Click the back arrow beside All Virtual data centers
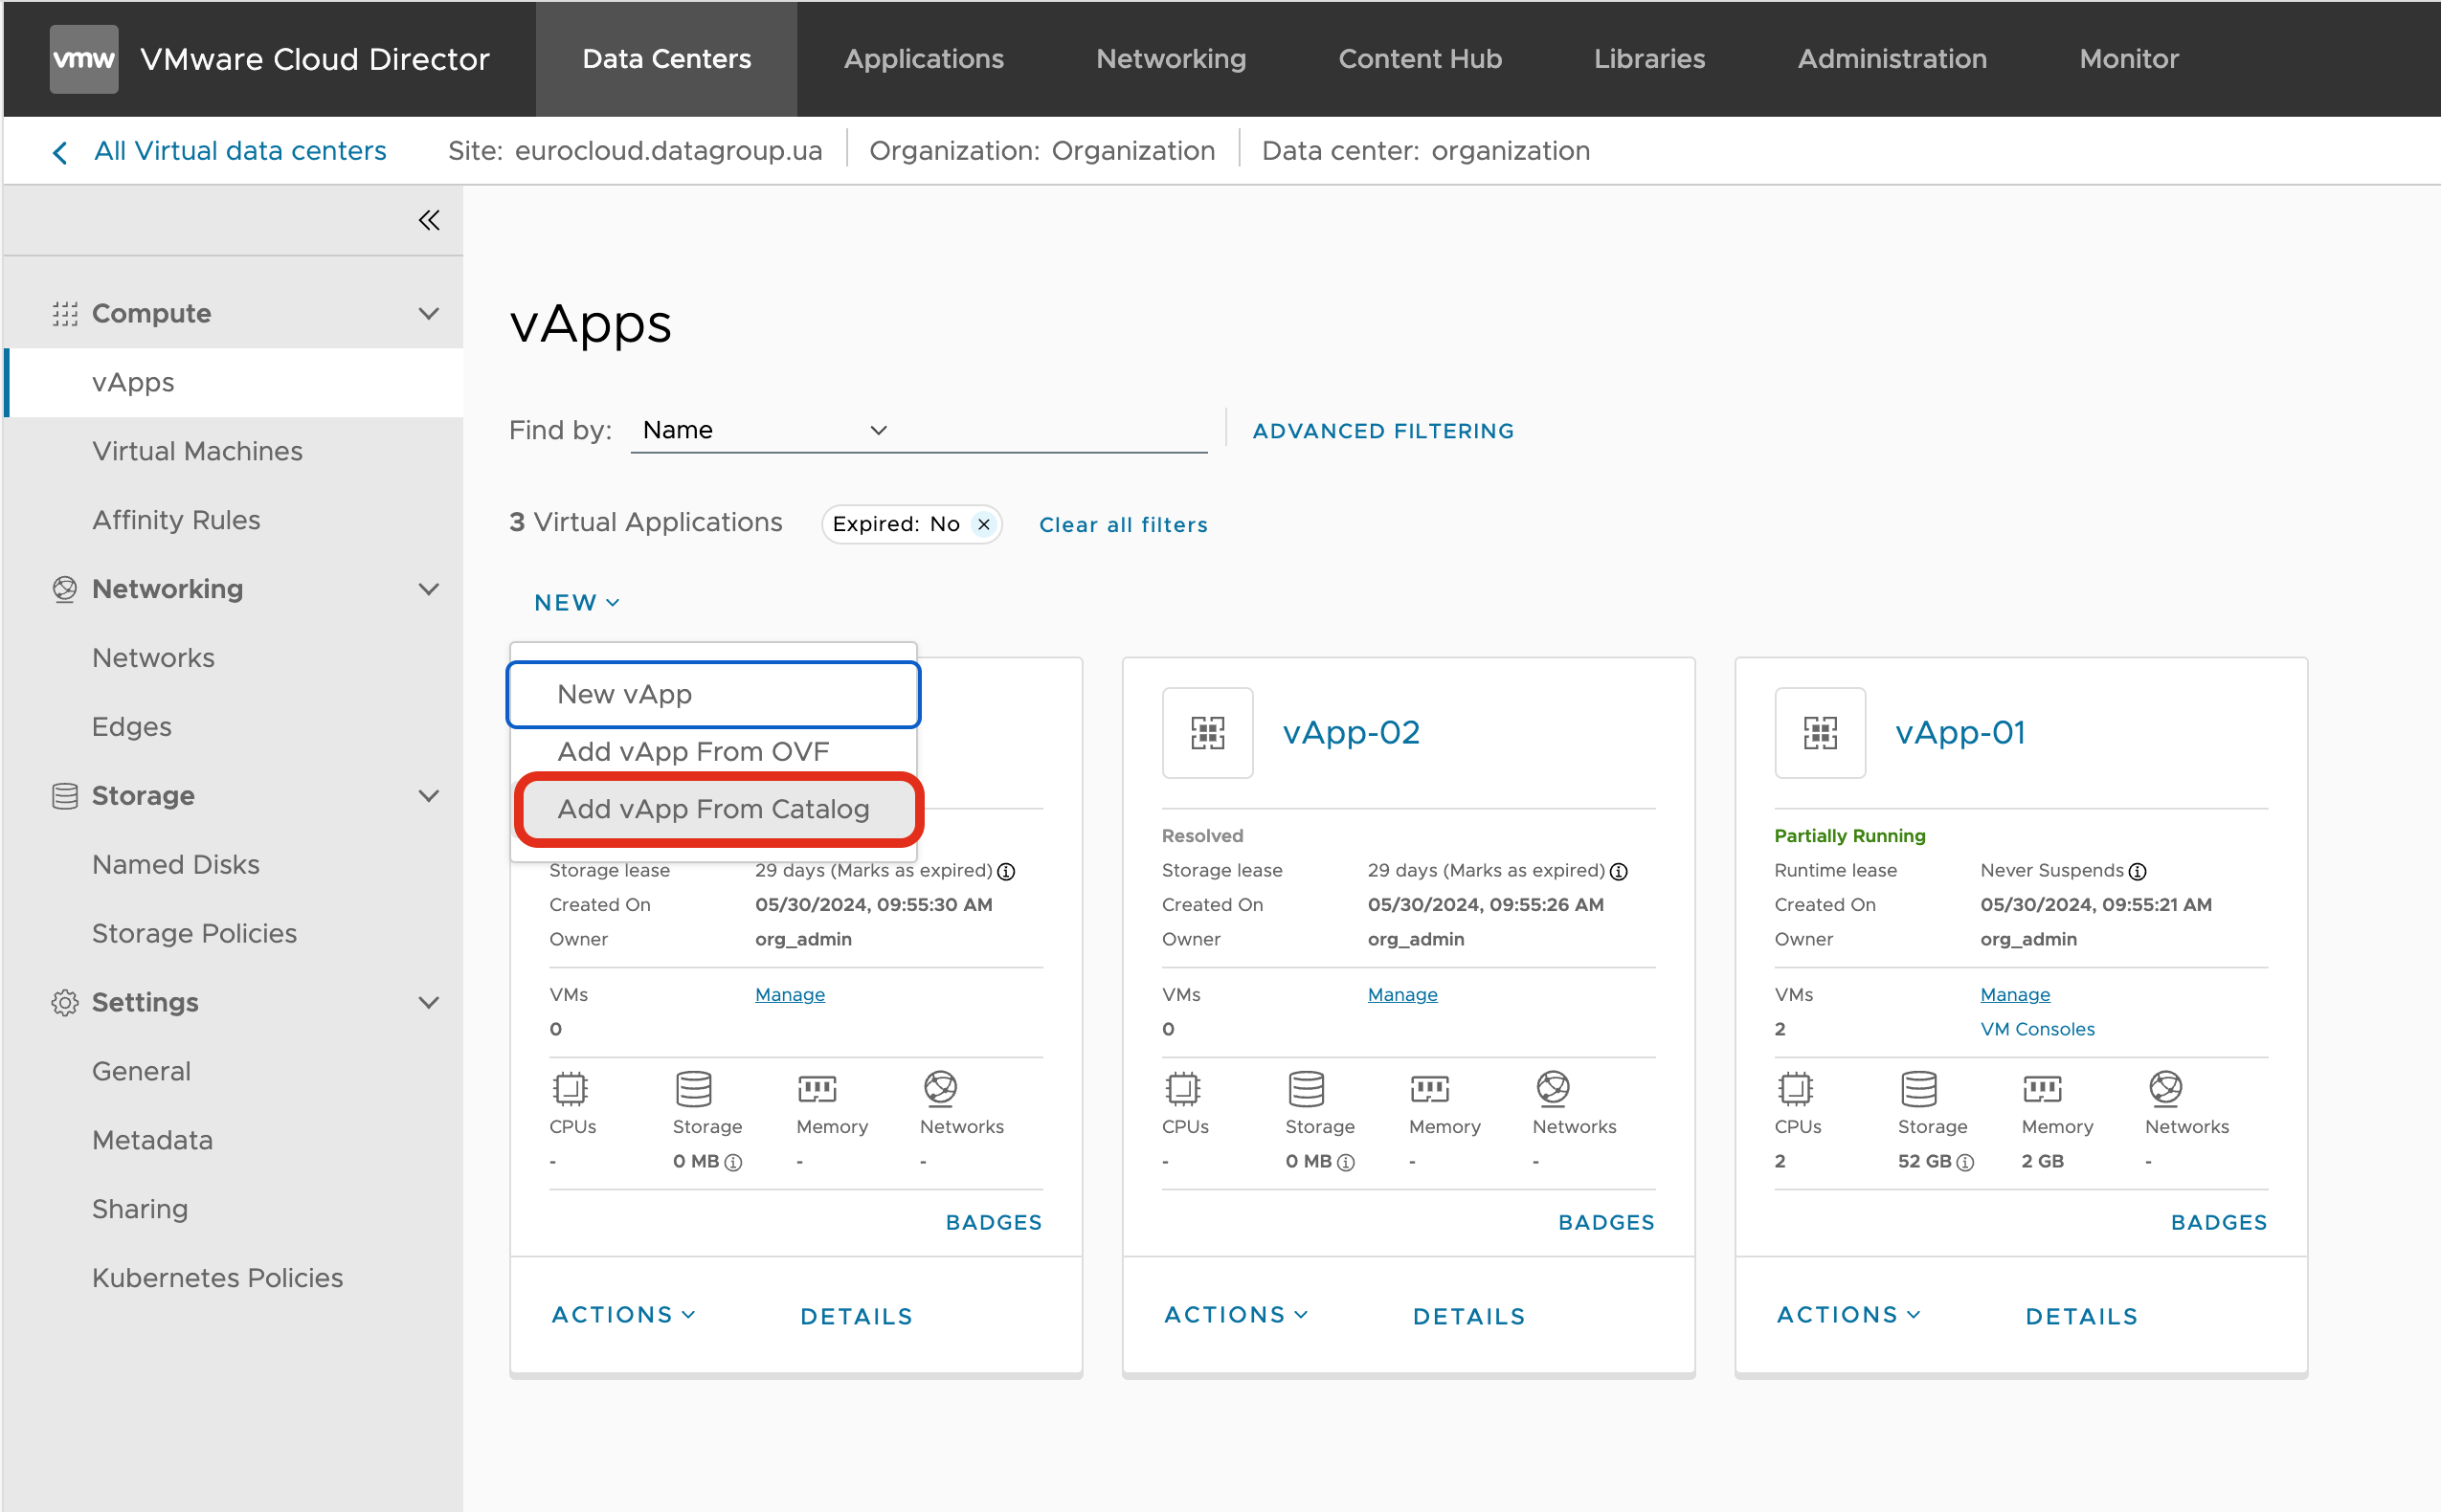2441x1512 pixels. (x=60, y=152)
